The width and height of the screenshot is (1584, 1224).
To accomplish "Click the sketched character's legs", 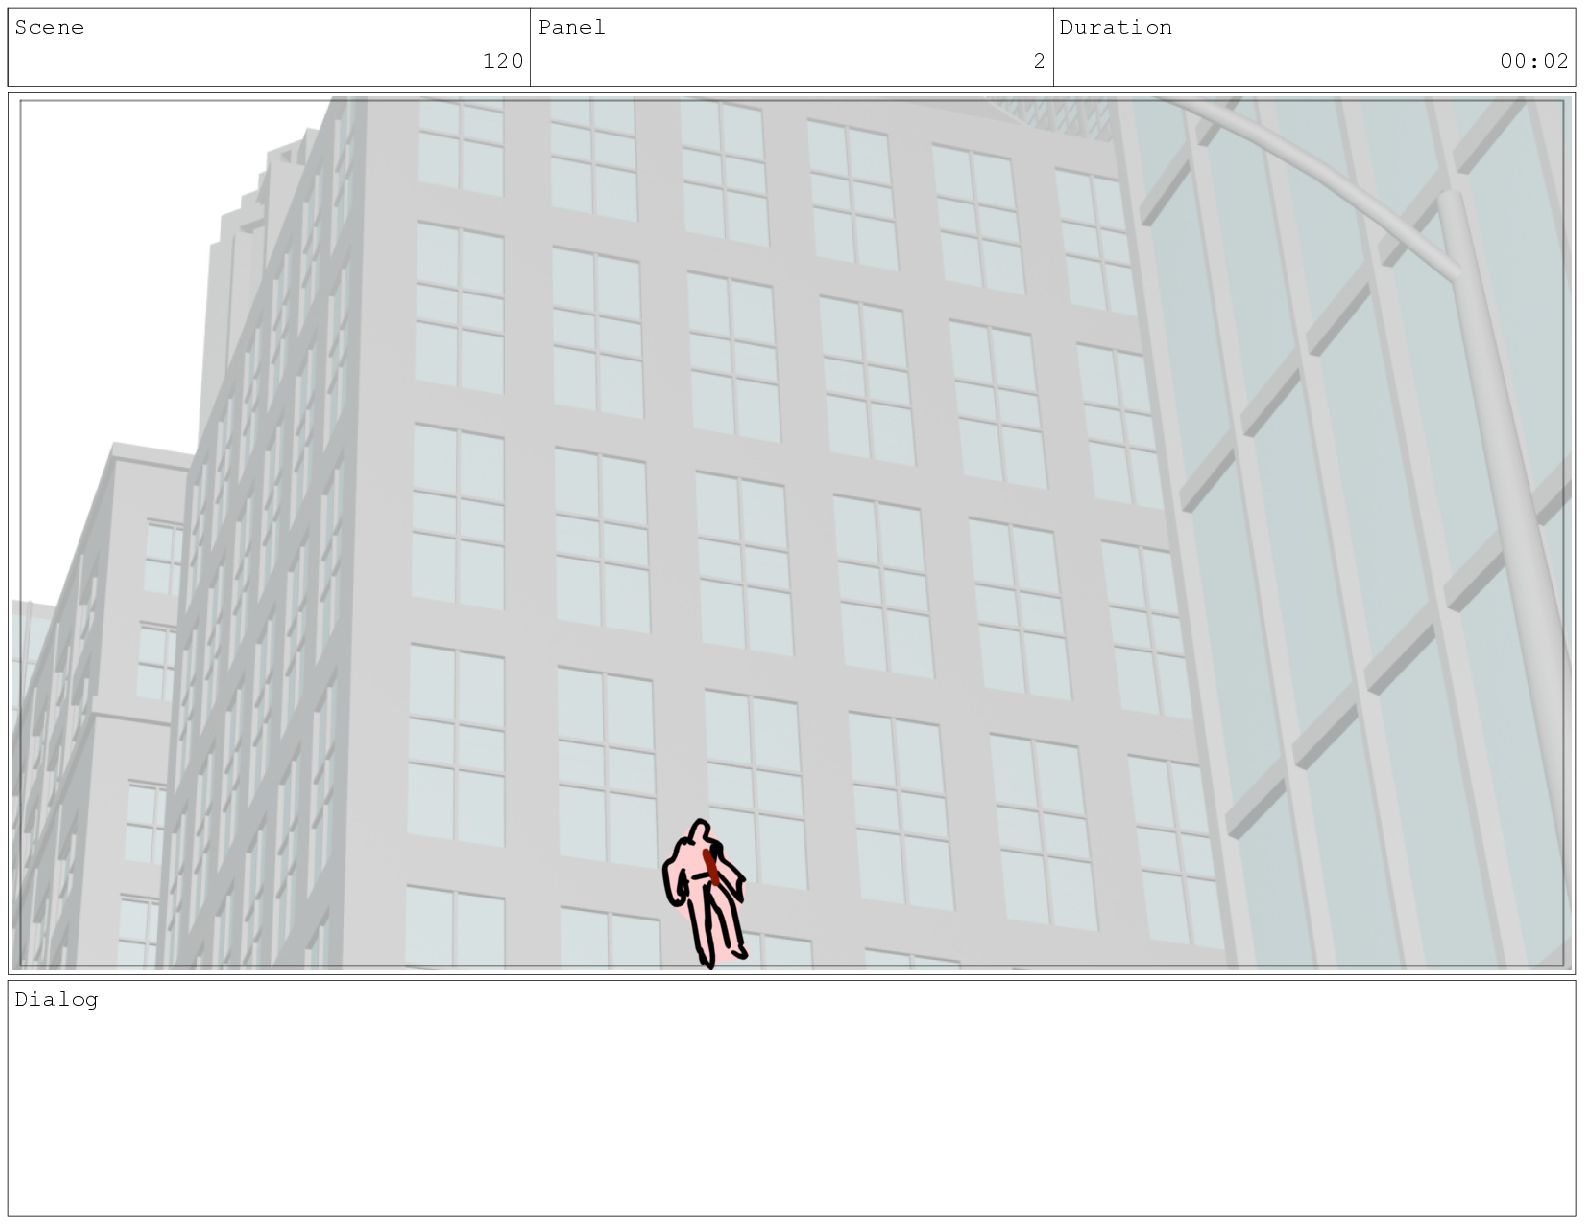I will (x=718, y=925).
